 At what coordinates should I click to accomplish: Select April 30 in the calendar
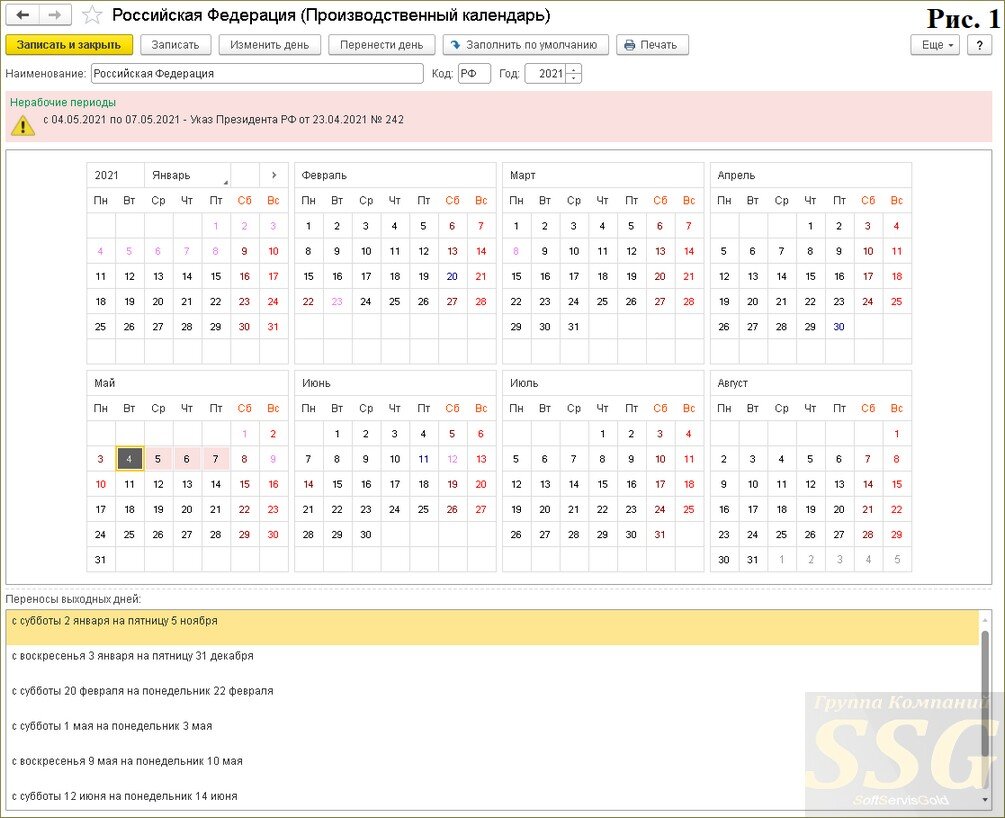[839, 327]
